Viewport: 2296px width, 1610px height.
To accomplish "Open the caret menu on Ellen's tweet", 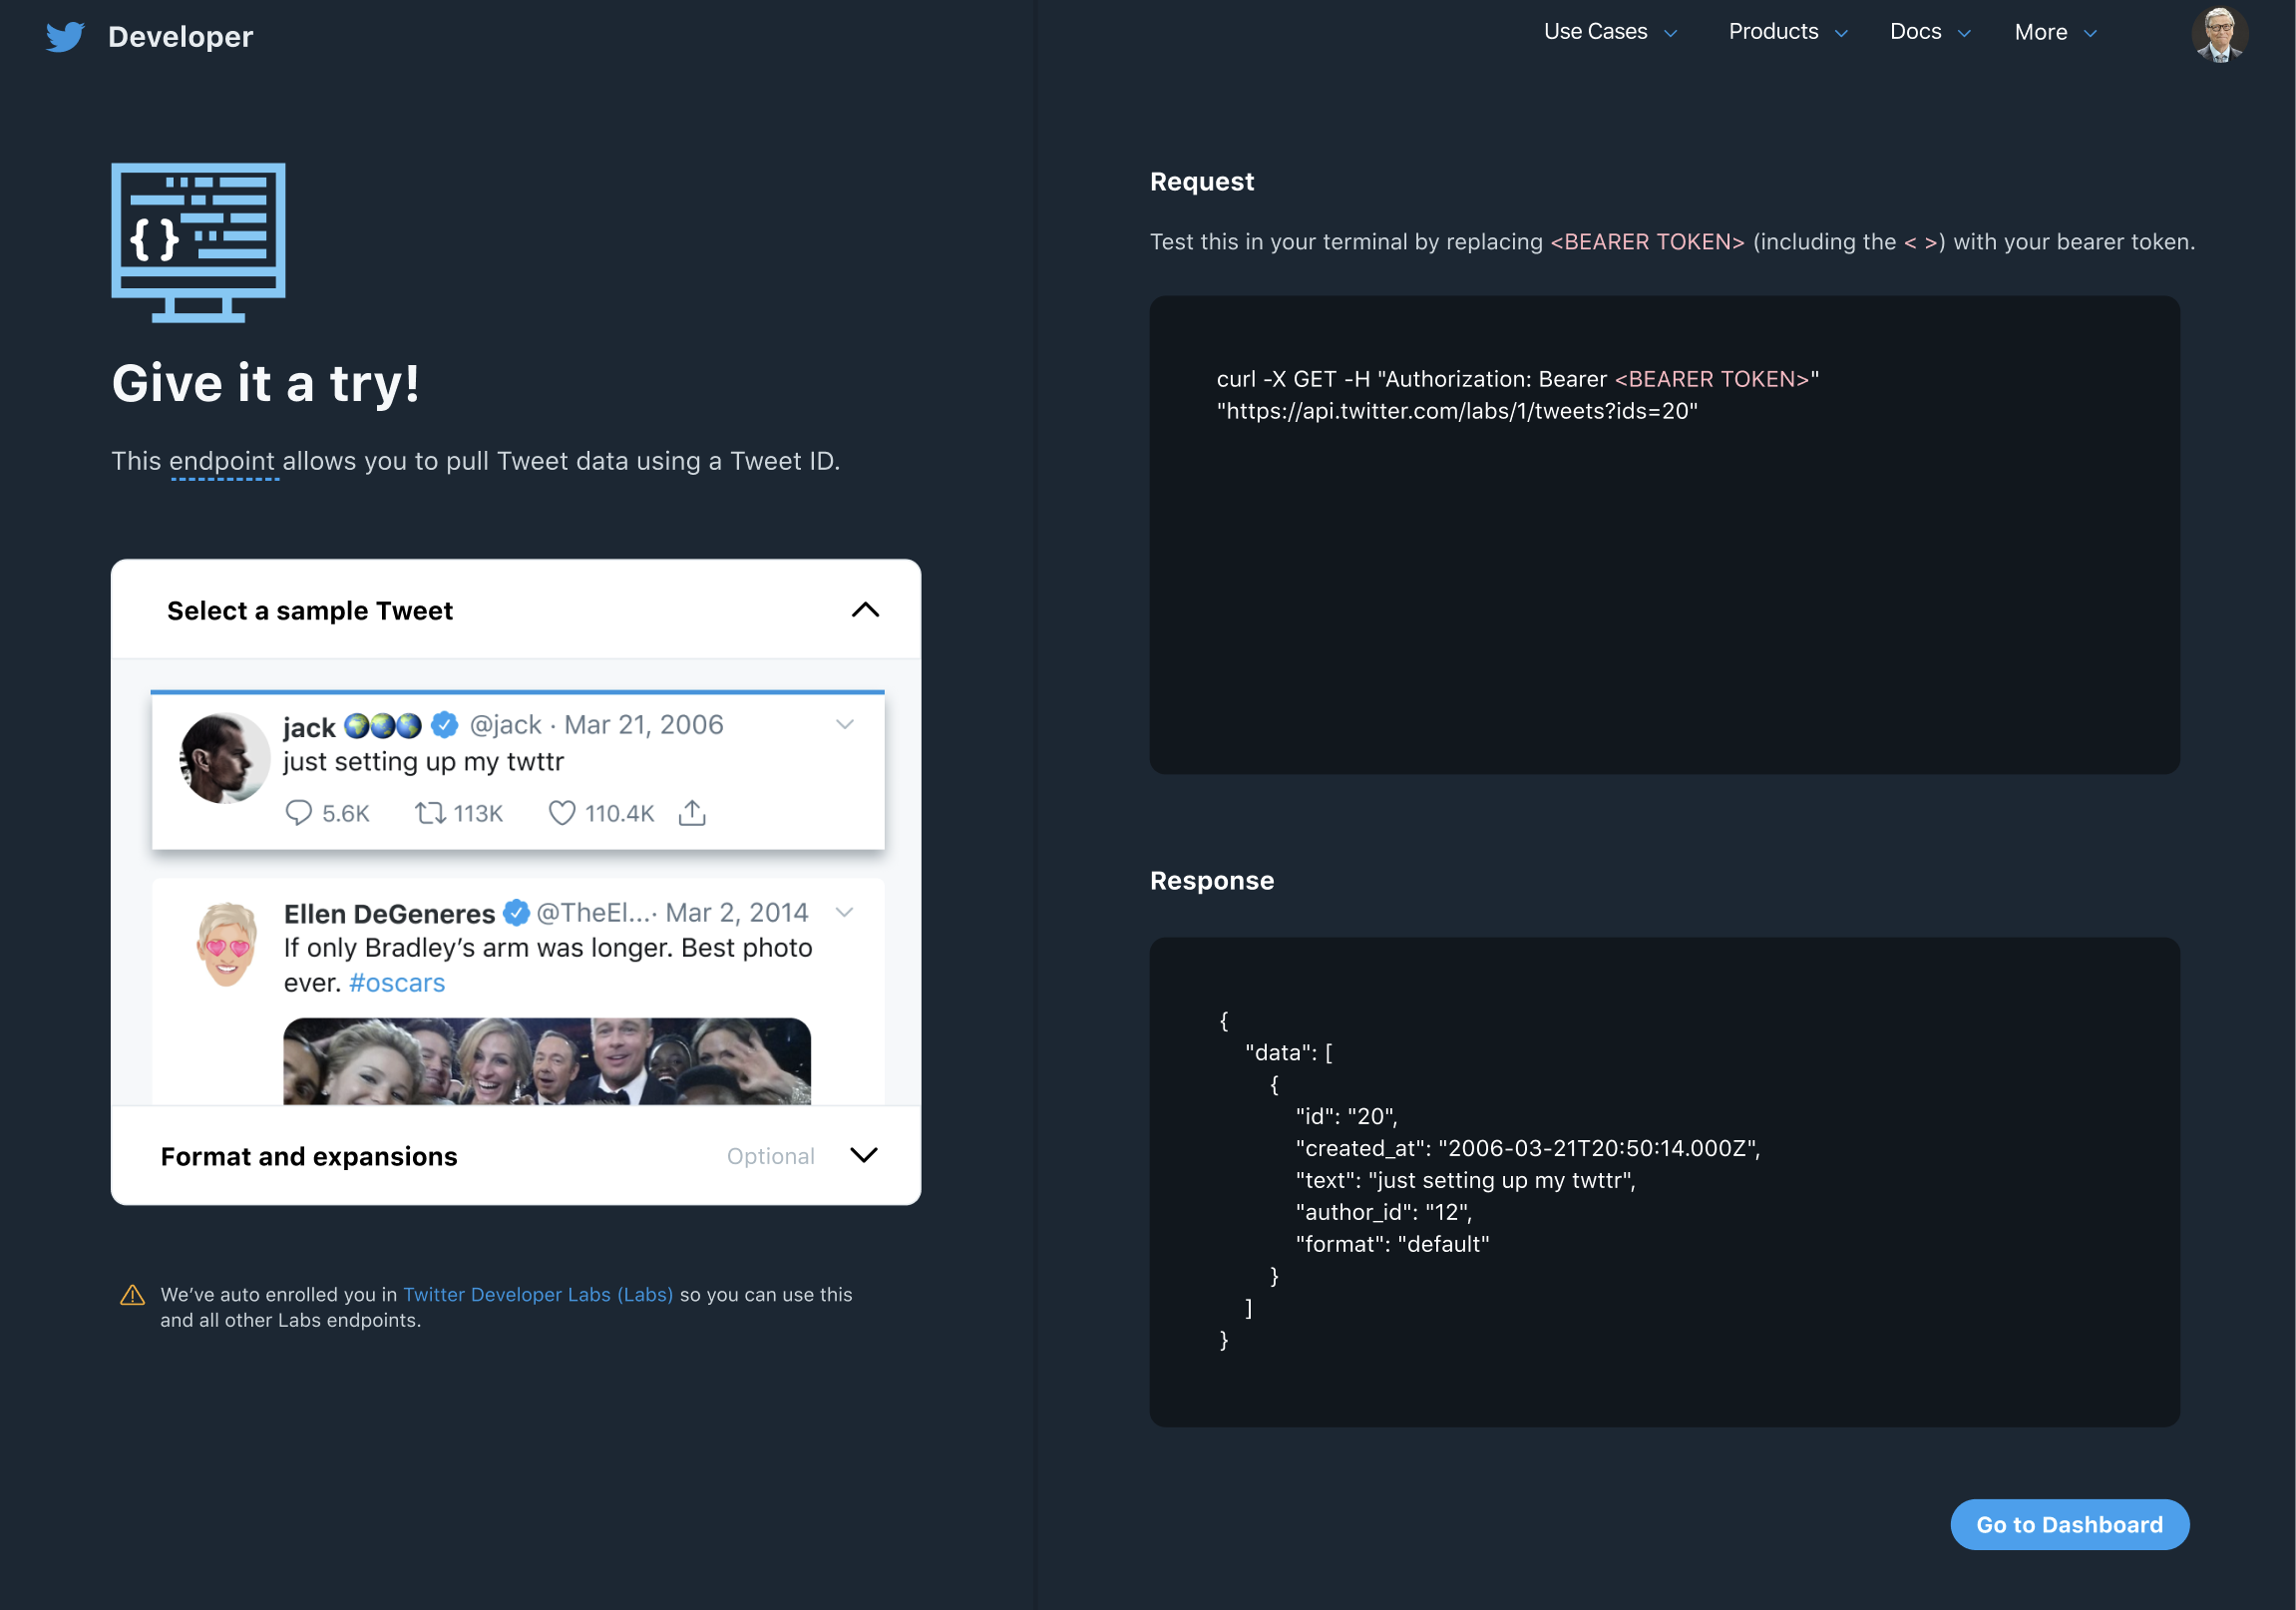I will 845,912.
